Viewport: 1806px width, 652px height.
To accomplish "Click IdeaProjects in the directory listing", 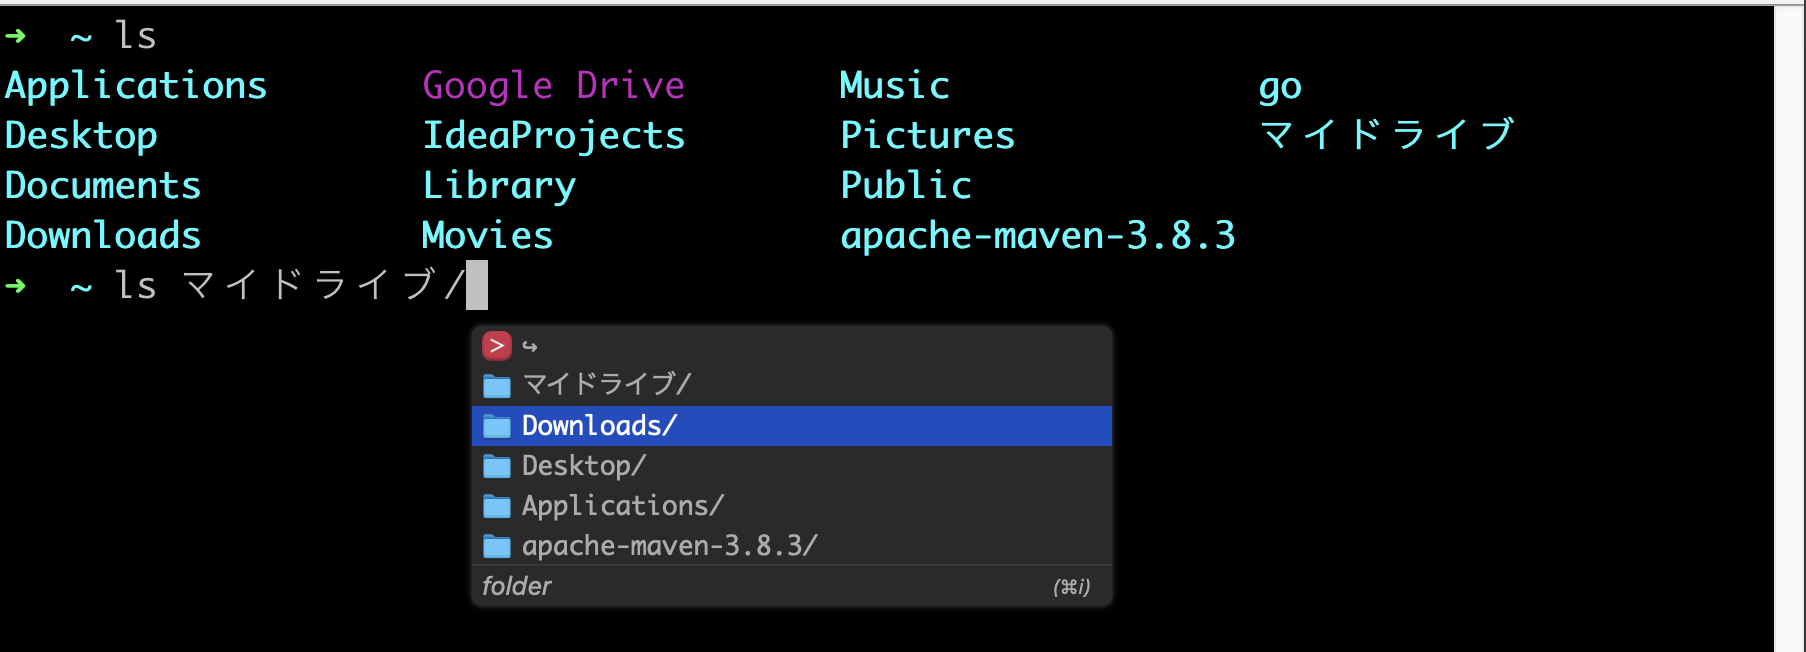I will [x=554, y=135].
